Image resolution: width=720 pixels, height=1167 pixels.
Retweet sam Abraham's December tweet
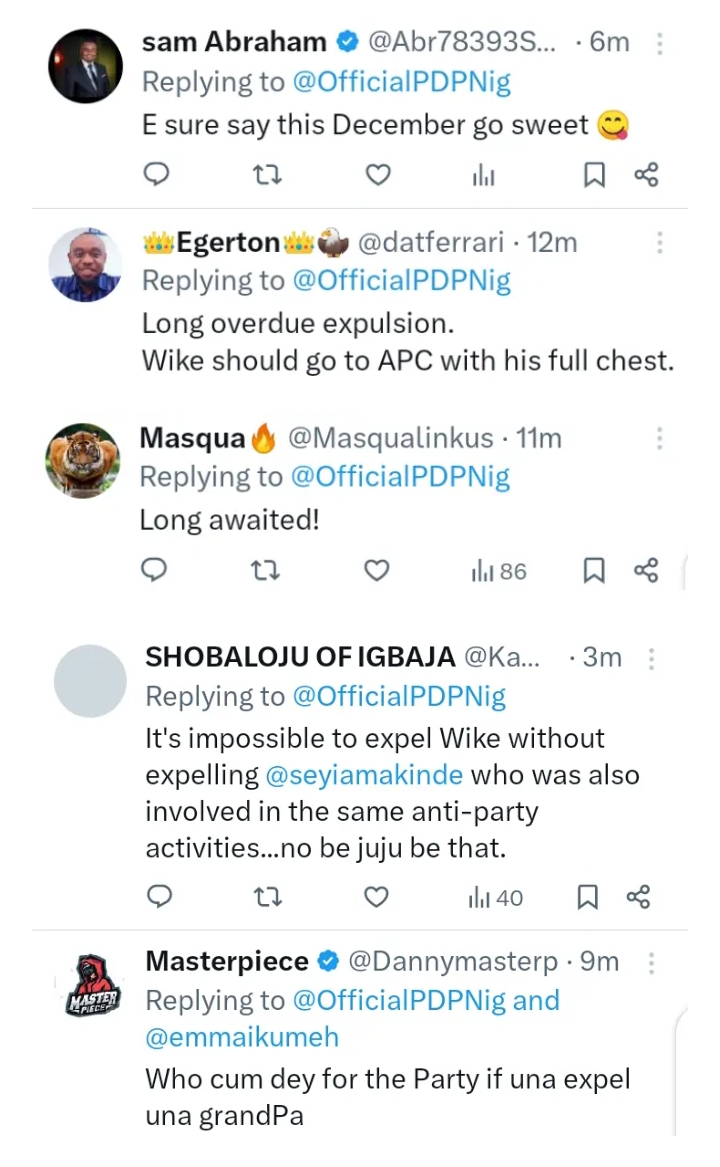click(x=266, y=176)
